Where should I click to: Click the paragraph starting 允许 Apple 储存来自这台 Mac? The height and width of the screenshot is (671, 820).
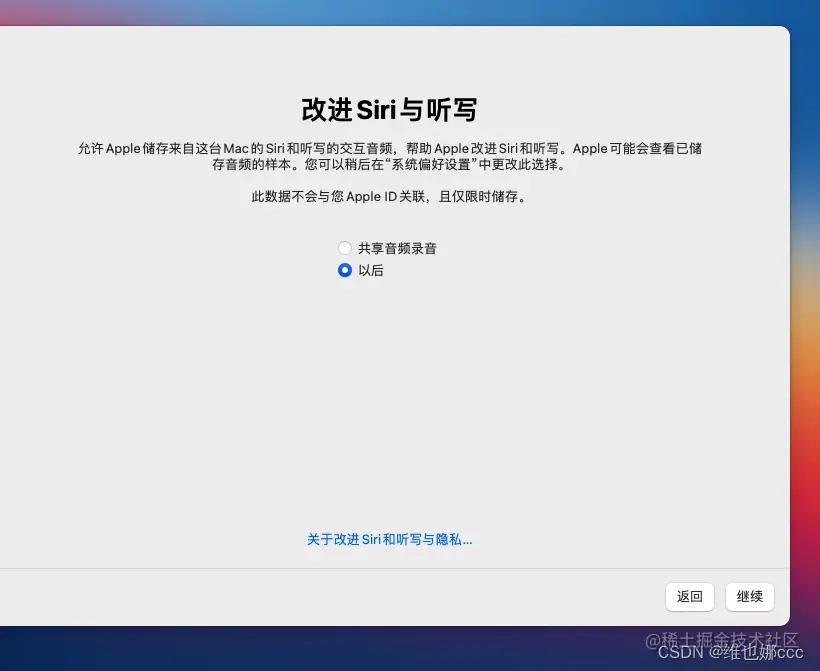click(x=390, y=156)
